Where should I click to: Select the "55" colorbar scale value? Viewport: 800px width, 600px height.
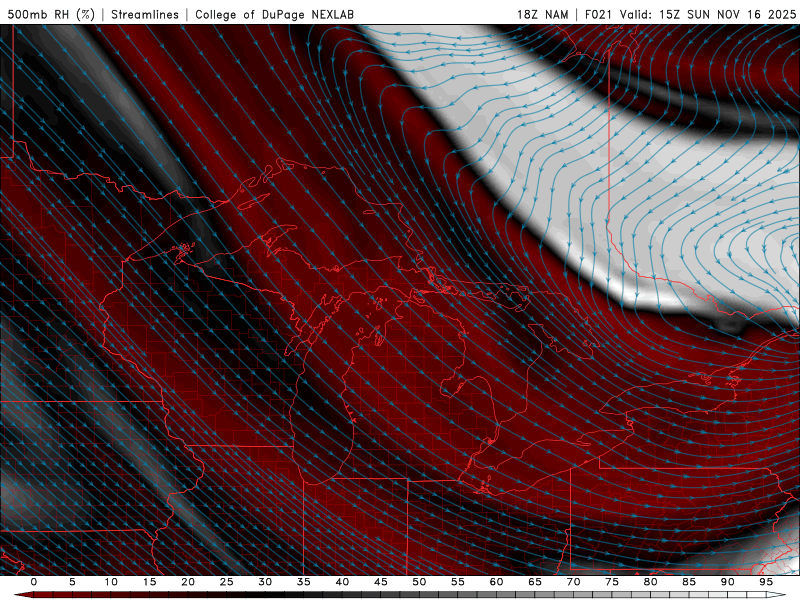(458, 582)
